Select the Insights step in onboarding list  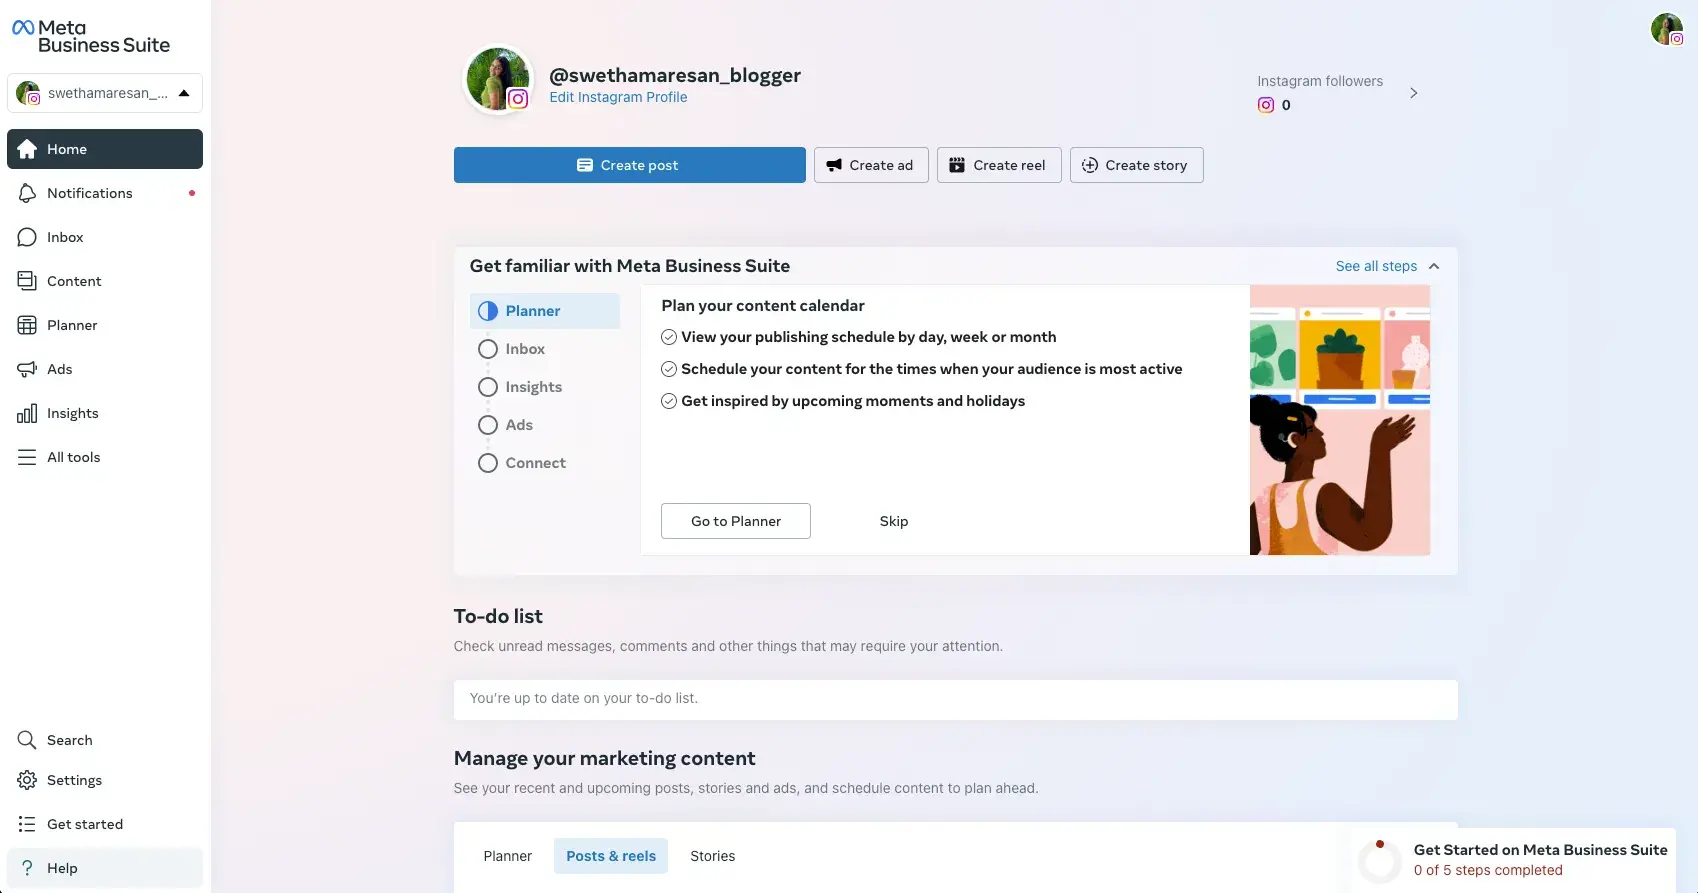pyautogui.click(x=545, y=387)
